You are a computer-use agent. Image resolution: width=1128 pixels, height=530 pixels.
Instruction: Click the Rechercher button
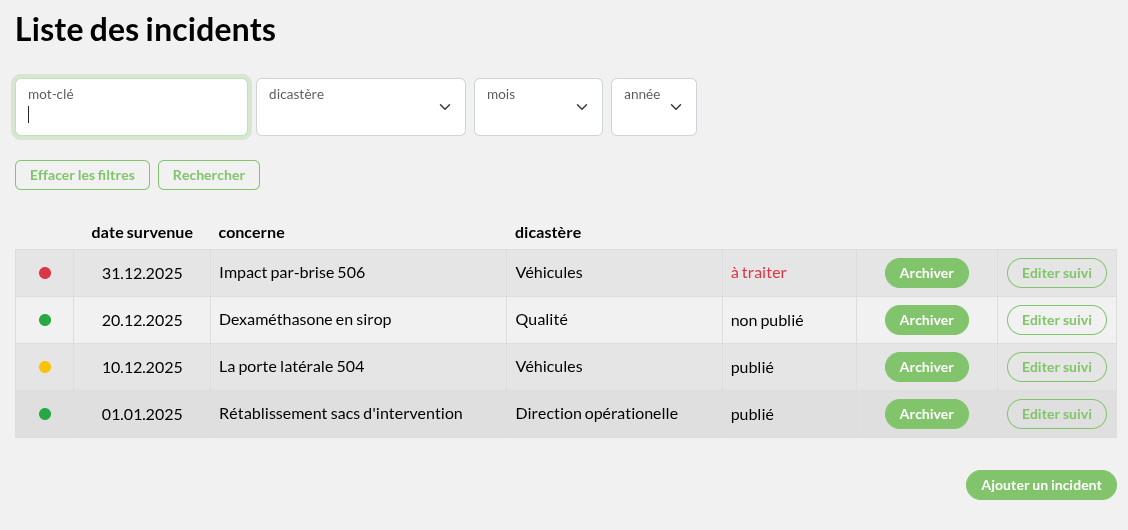tap(209, 175)
